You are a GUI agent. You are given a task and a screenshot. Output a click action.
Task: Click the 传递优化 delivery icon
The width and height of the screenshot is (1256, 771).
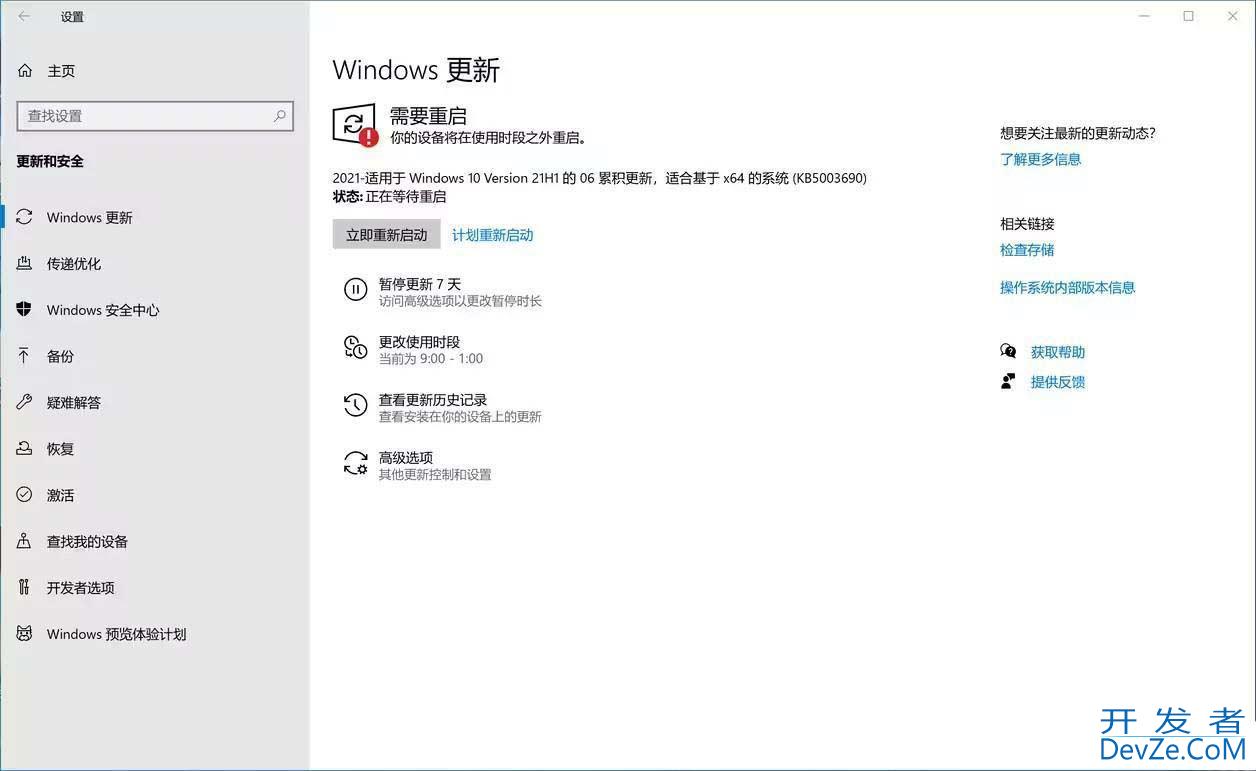(25, 264)
